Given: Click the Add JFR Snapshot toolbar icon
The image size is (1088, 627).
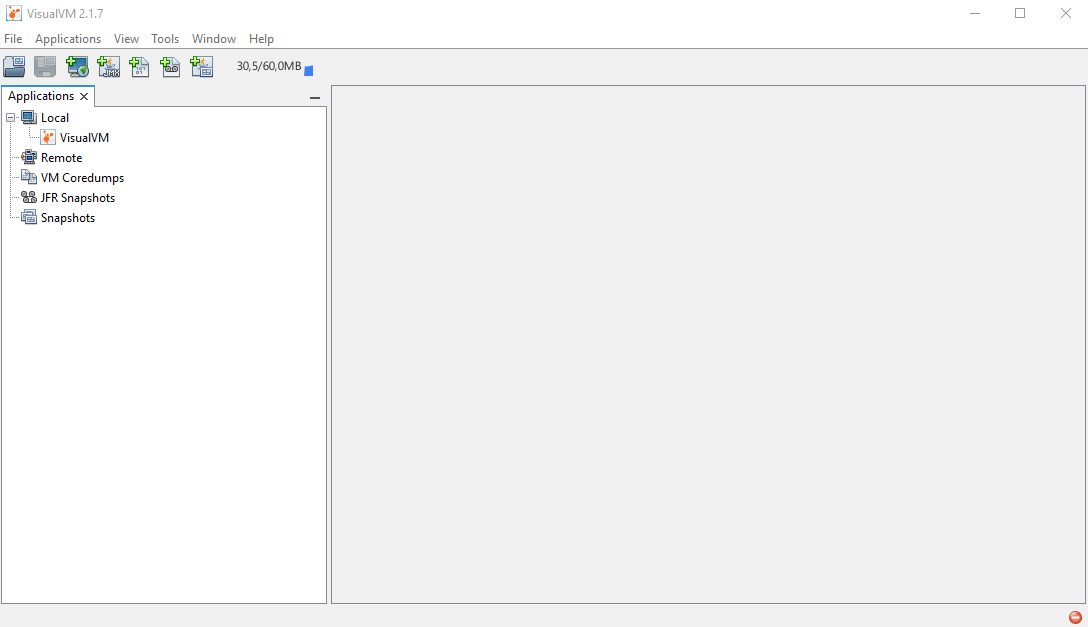Looking at the screenshot, I should point(171,67).
